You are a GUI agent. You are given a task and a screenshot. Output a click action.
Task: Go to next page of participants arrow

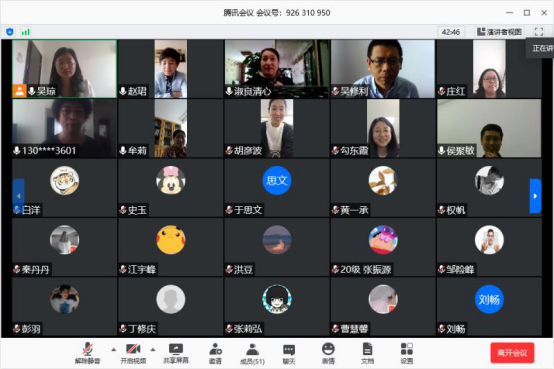coord(535,196)
